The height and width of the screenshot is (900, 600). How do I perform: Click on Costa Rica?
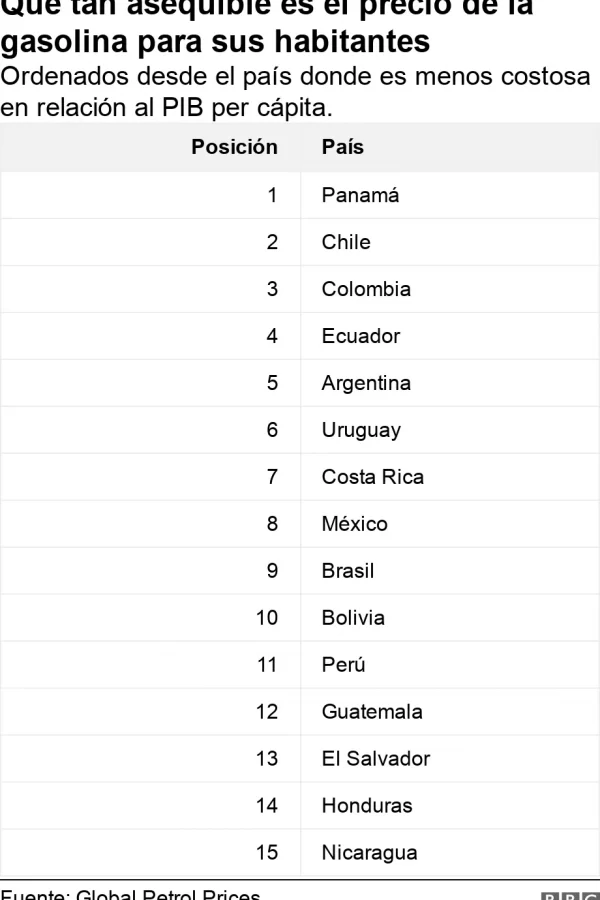click(373, 477)
